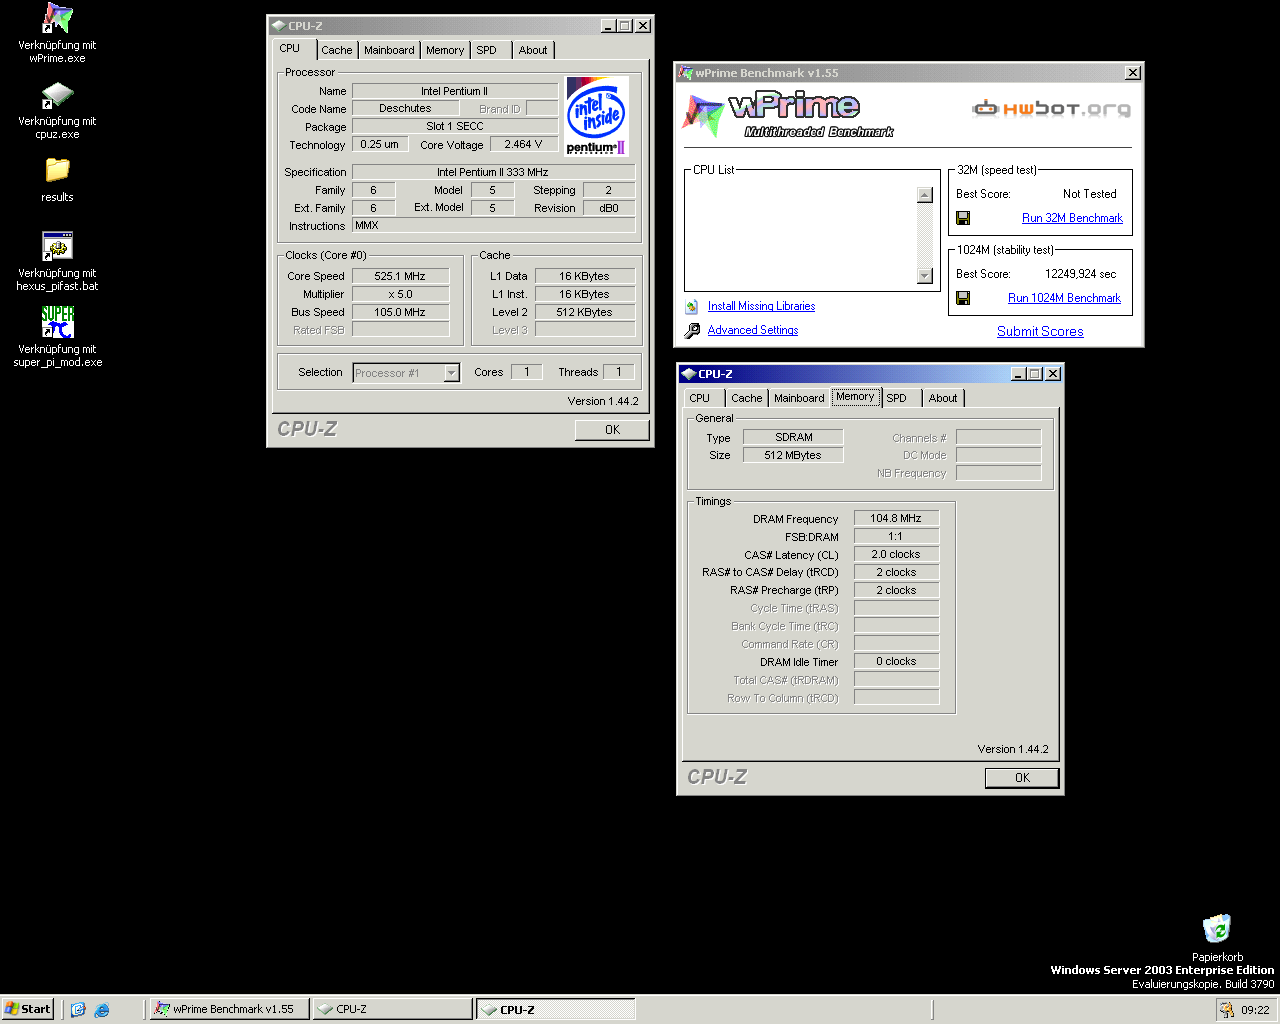The height and width of the screenshot is (1024, 1280).
Task: Click the Code Name value Deschutes
Action: tap(406, 108)
